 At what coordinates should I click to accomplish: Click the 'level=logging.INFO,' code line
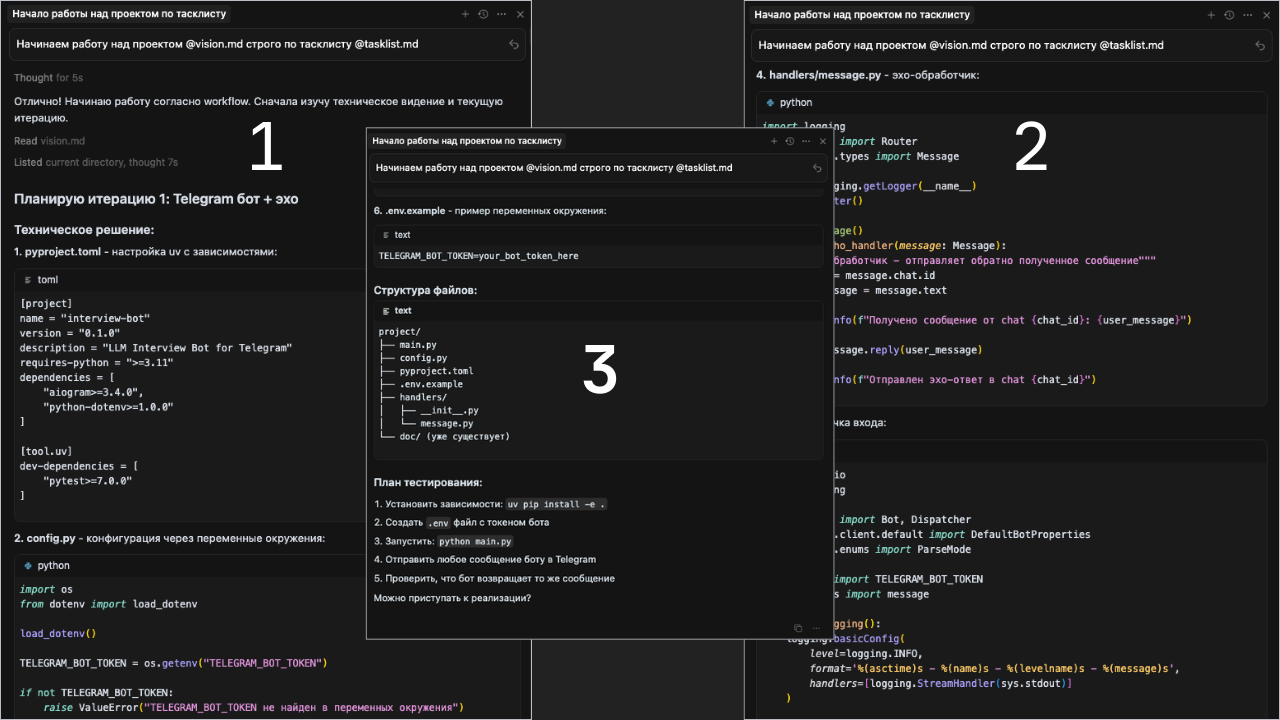pyautogui.click(x=866, y=653)
